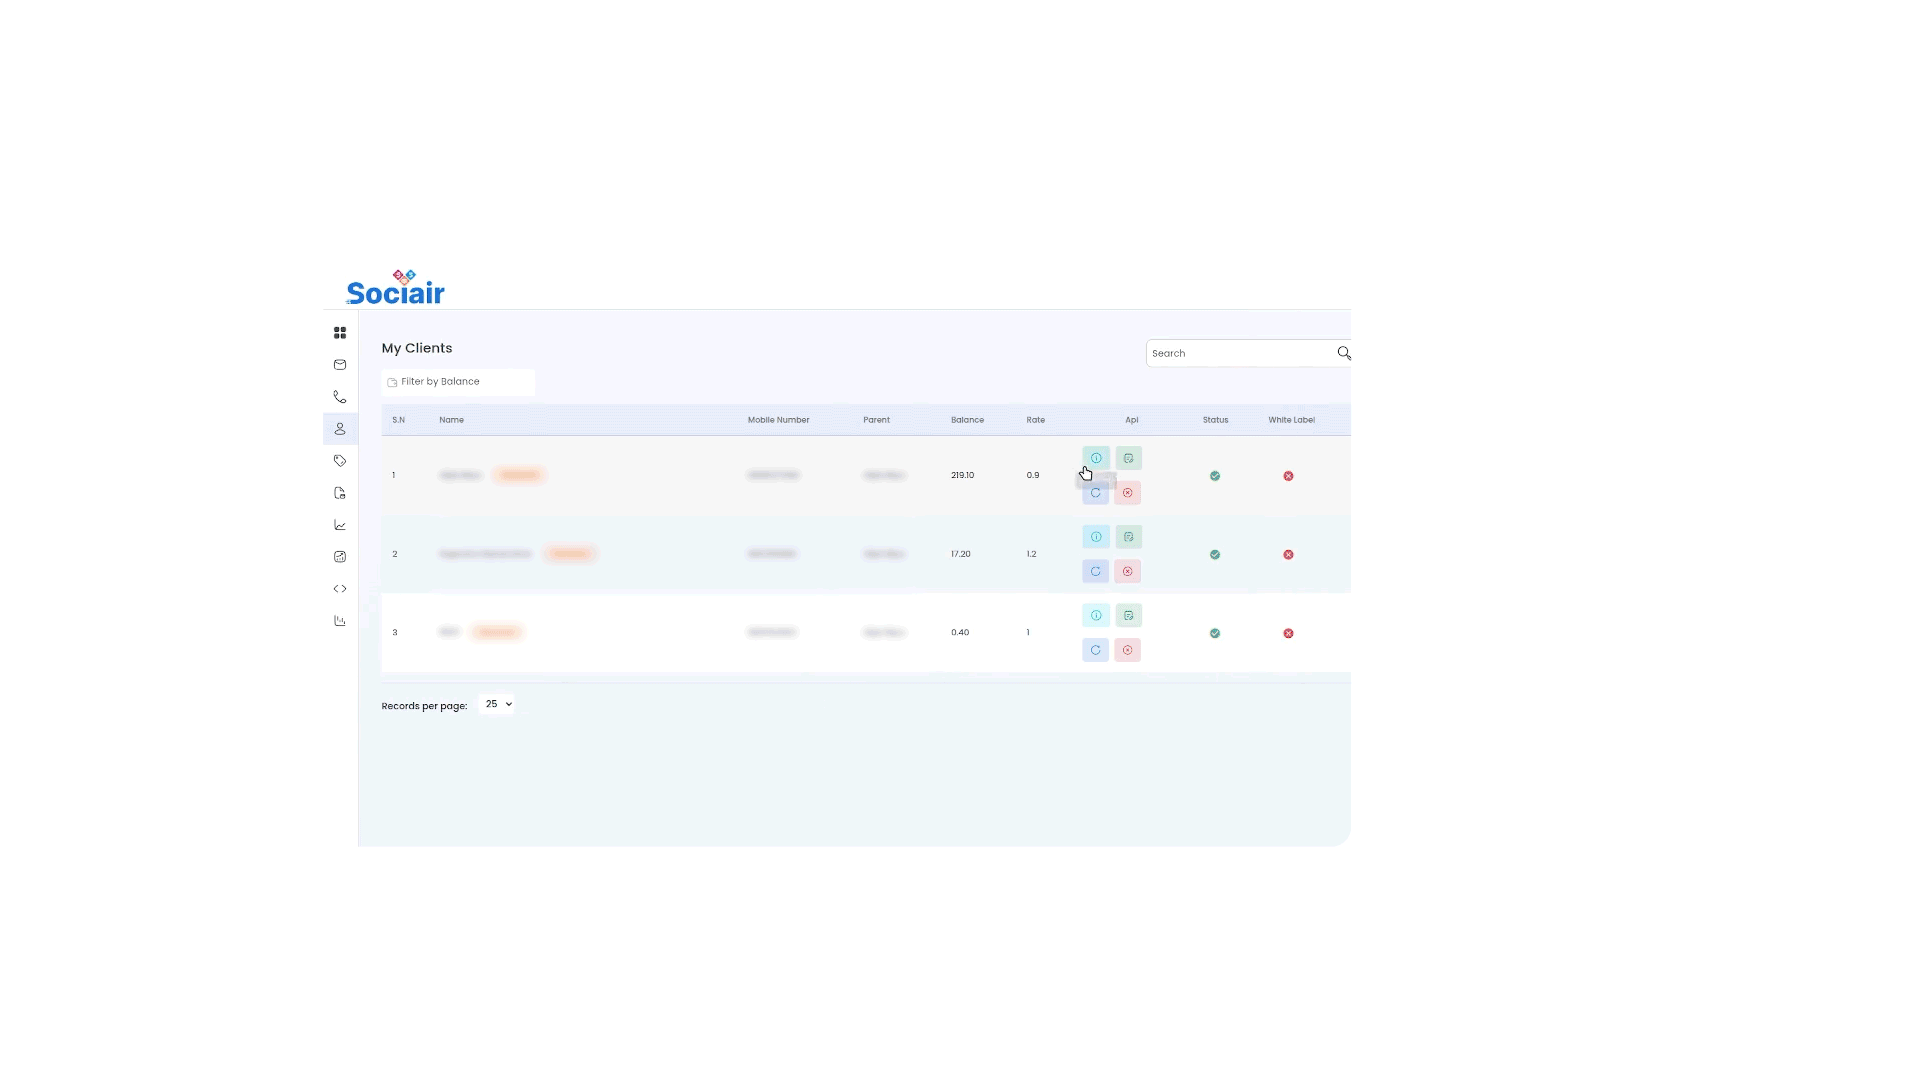This screenshot has height=1080, width=1922.
Task: Open the phone icon in sidebar
Action: tap(340, 397)
